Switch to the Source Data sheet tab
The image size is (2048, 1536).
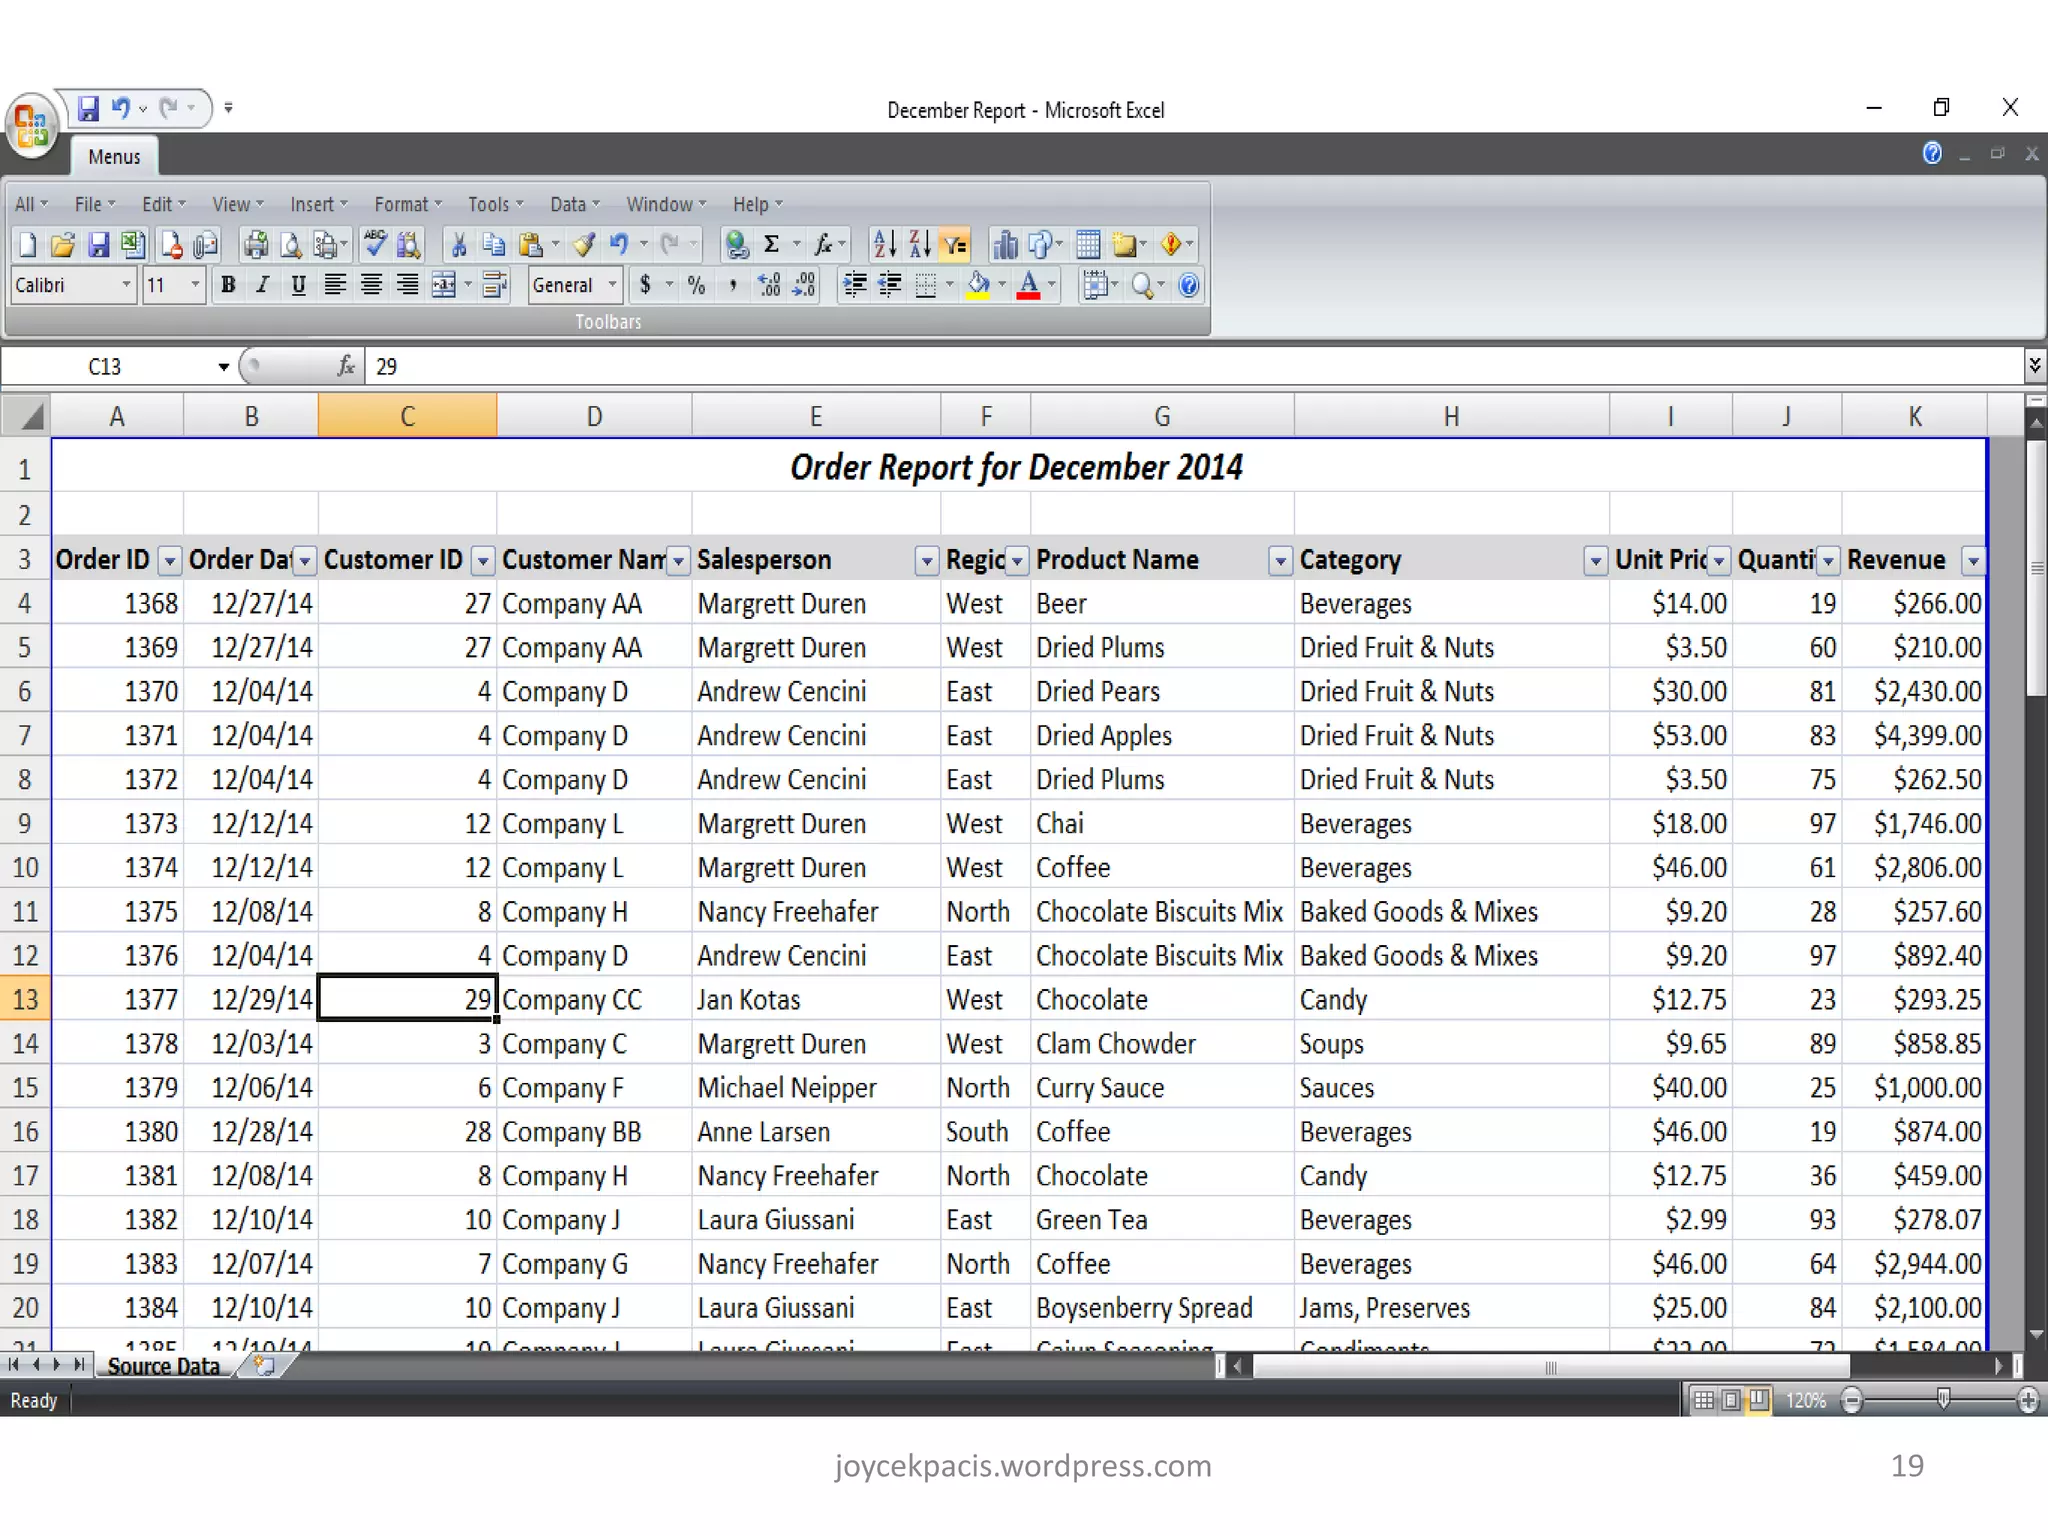pyautogui.click(x=163, y=1366)
